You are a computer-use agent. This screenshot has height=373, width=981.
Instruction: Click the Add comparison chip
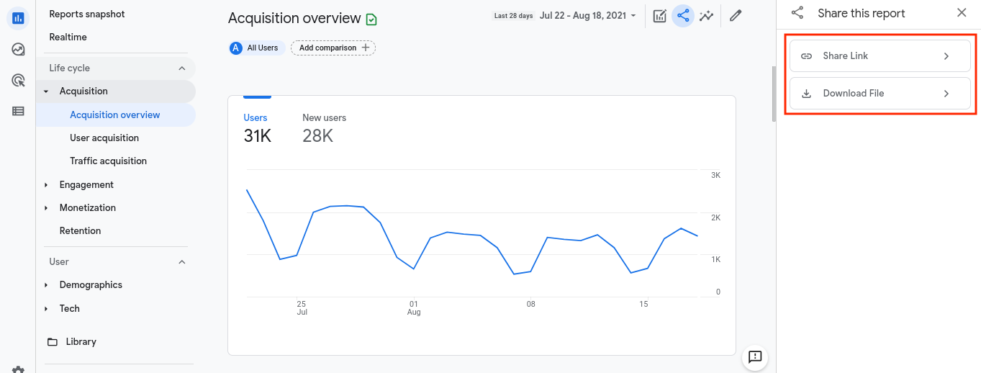(x=333, y=48)
